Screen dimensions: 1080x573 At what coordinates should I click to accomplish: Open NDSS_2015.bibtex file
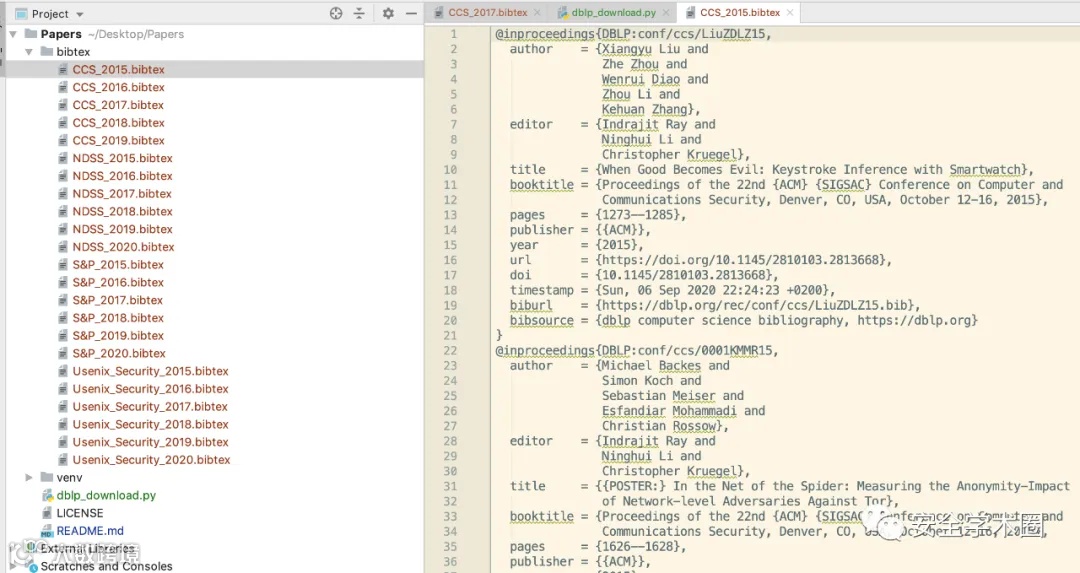click(x=123, y=158)
